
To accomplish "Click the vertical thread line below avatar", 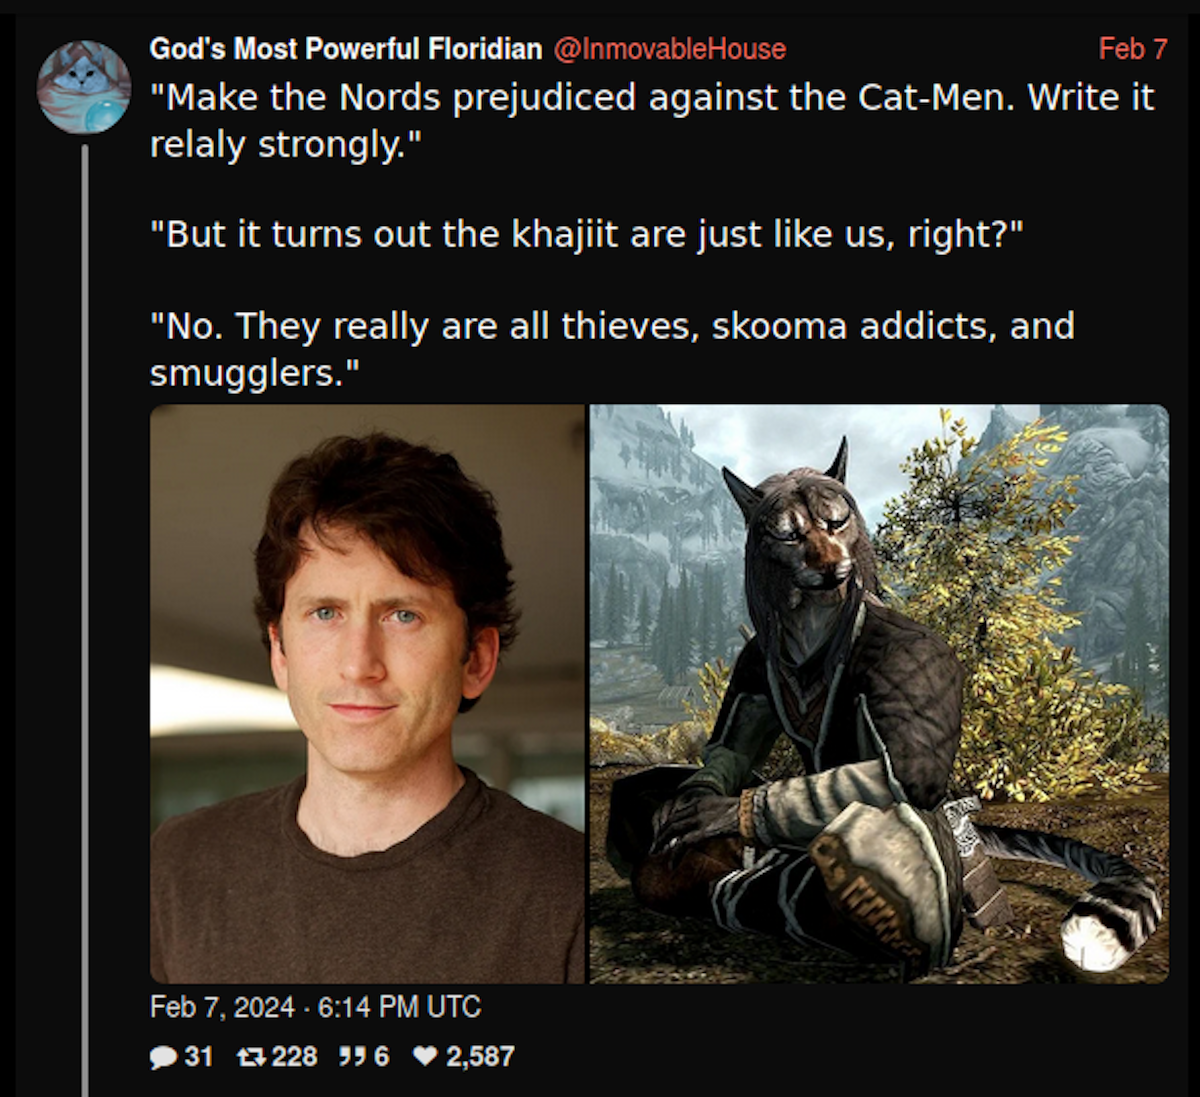I will click(x=85, y=620).
